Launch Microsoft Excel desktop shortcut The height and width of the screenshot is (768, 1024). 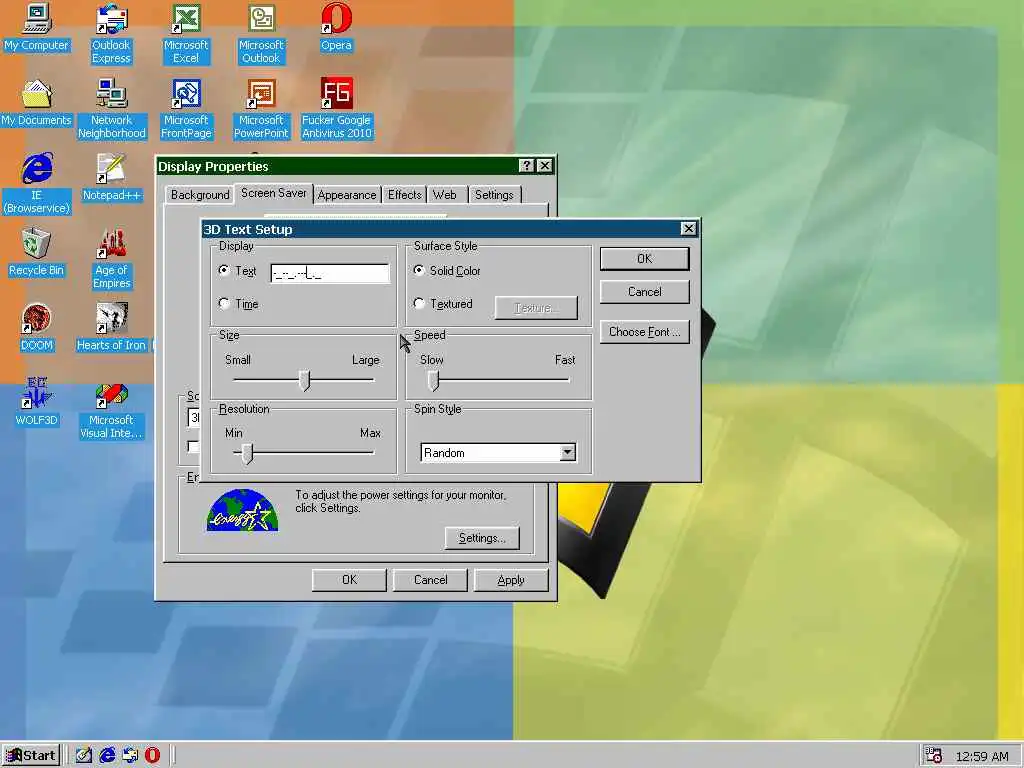(x=186, y=34)
